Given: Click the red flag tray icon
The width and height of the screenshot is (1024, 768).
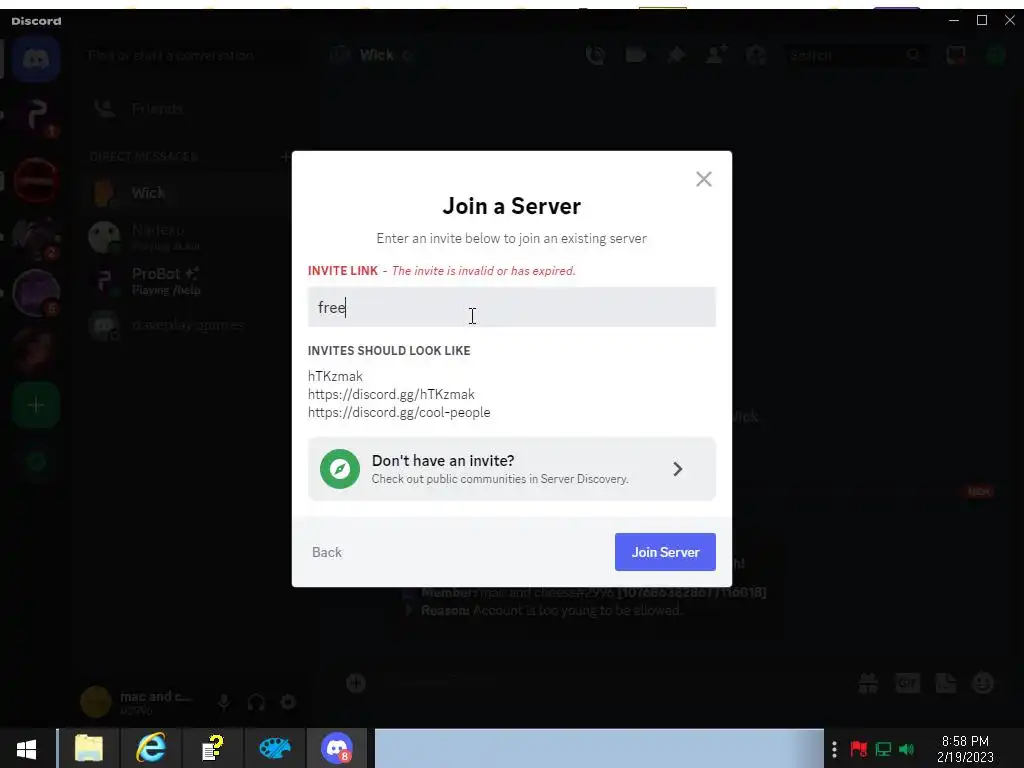Looking at the screenshot, I should coord(859,749).
